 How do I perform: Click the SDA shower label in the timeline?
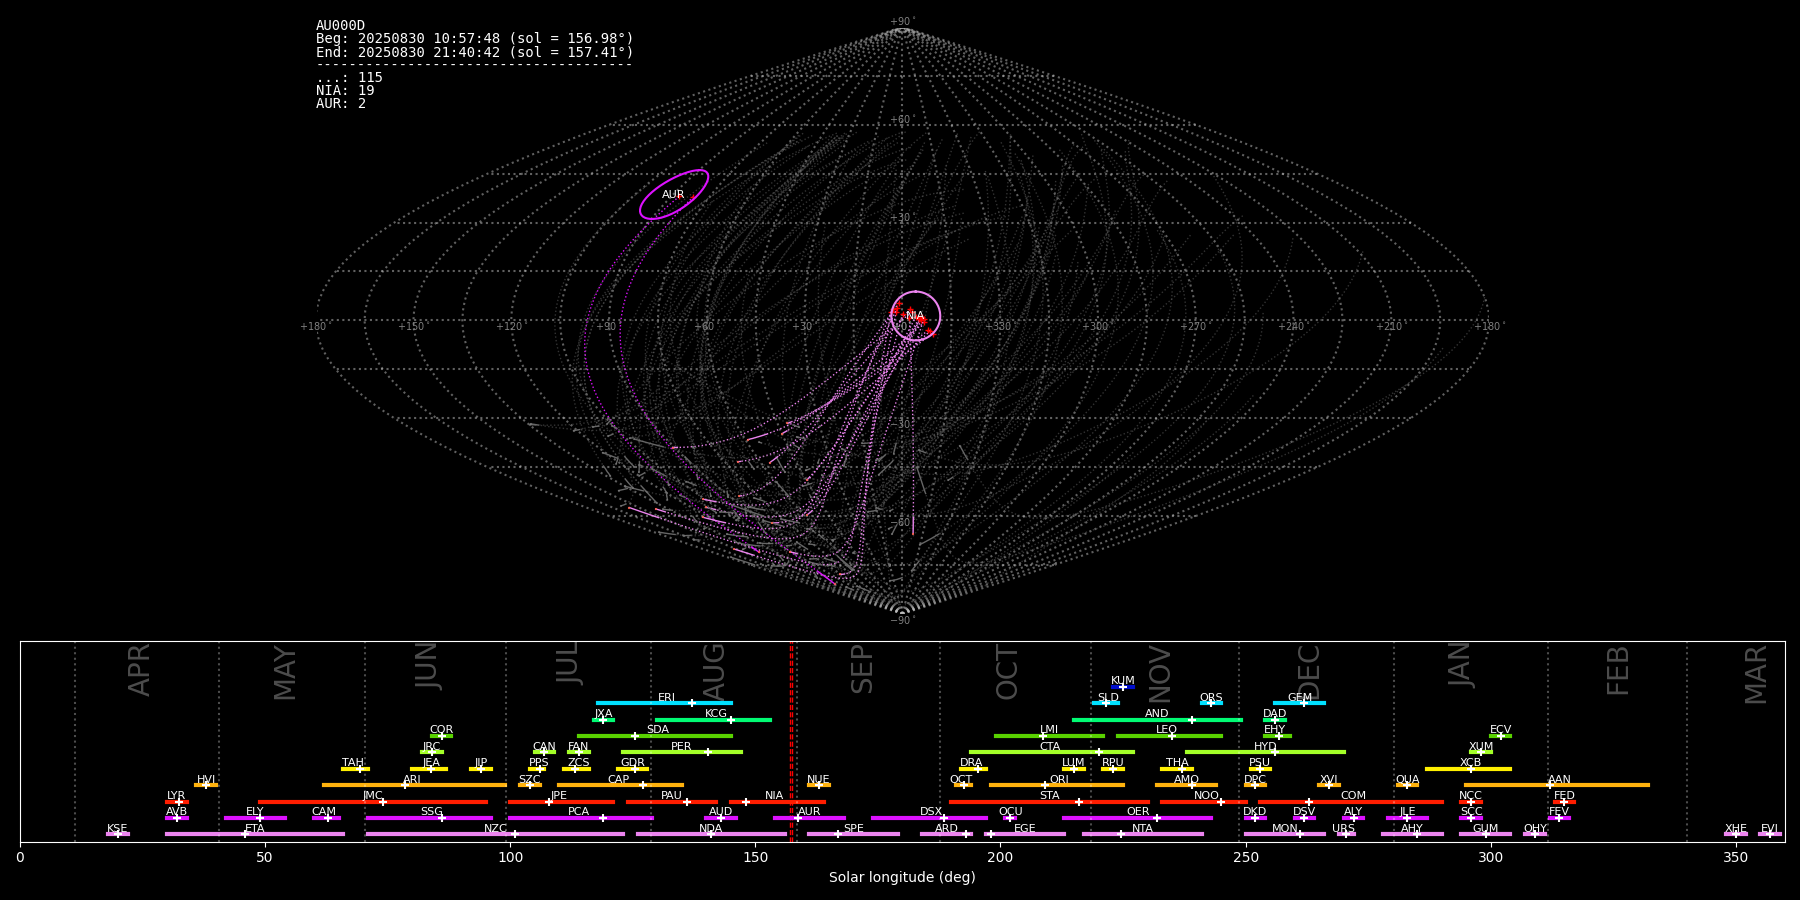click(658, 730)
